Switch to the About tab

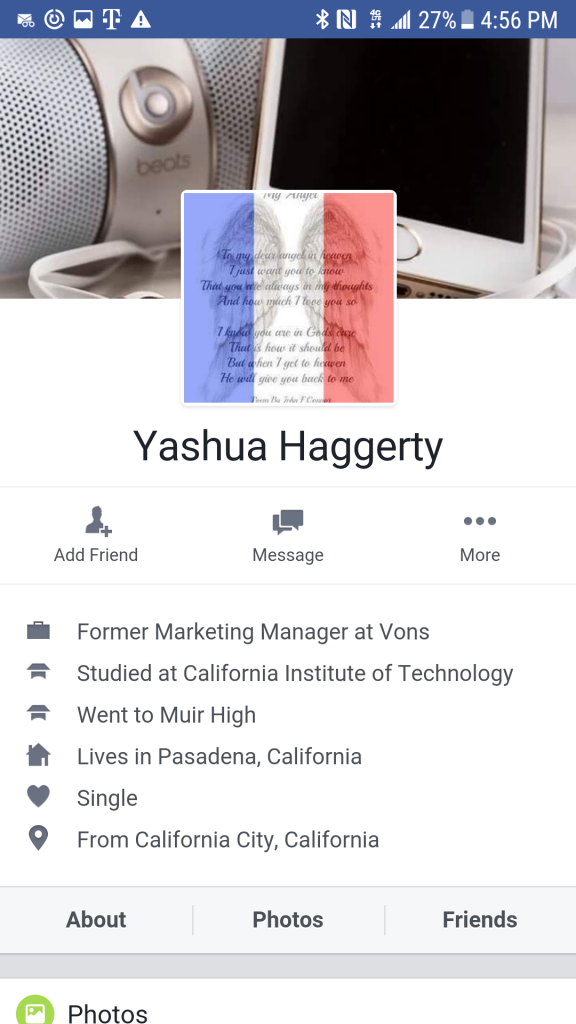pyautogui.click(x=96, y=920)
